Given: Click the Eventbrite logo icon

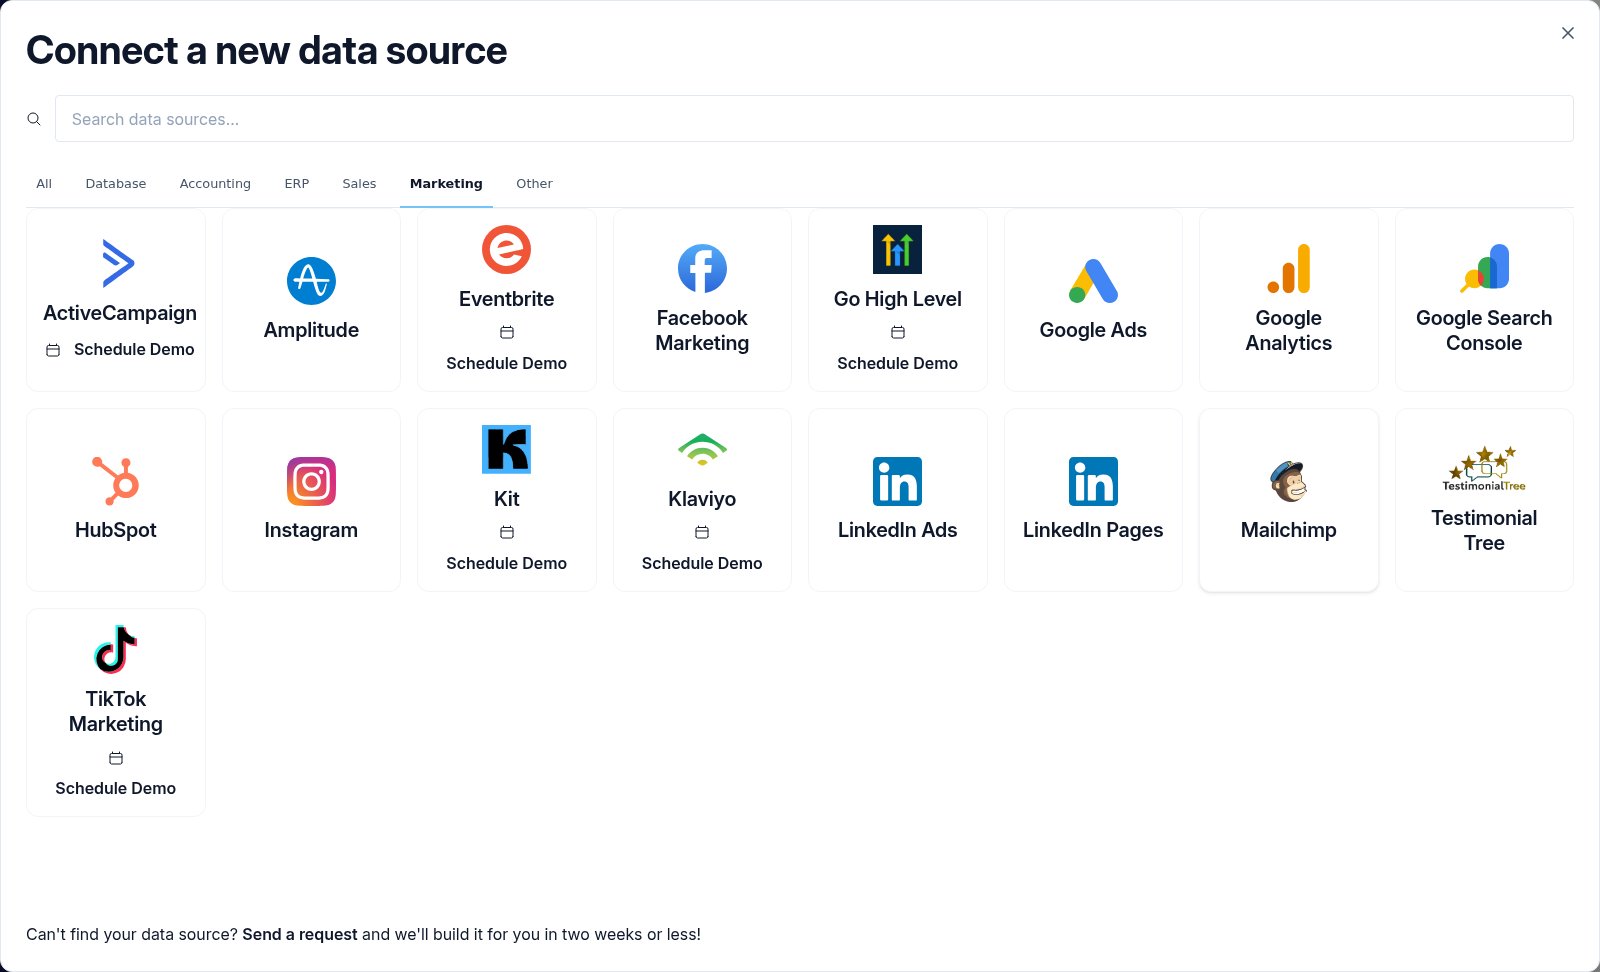Looking at the screenshot, I should pos(506,250).
